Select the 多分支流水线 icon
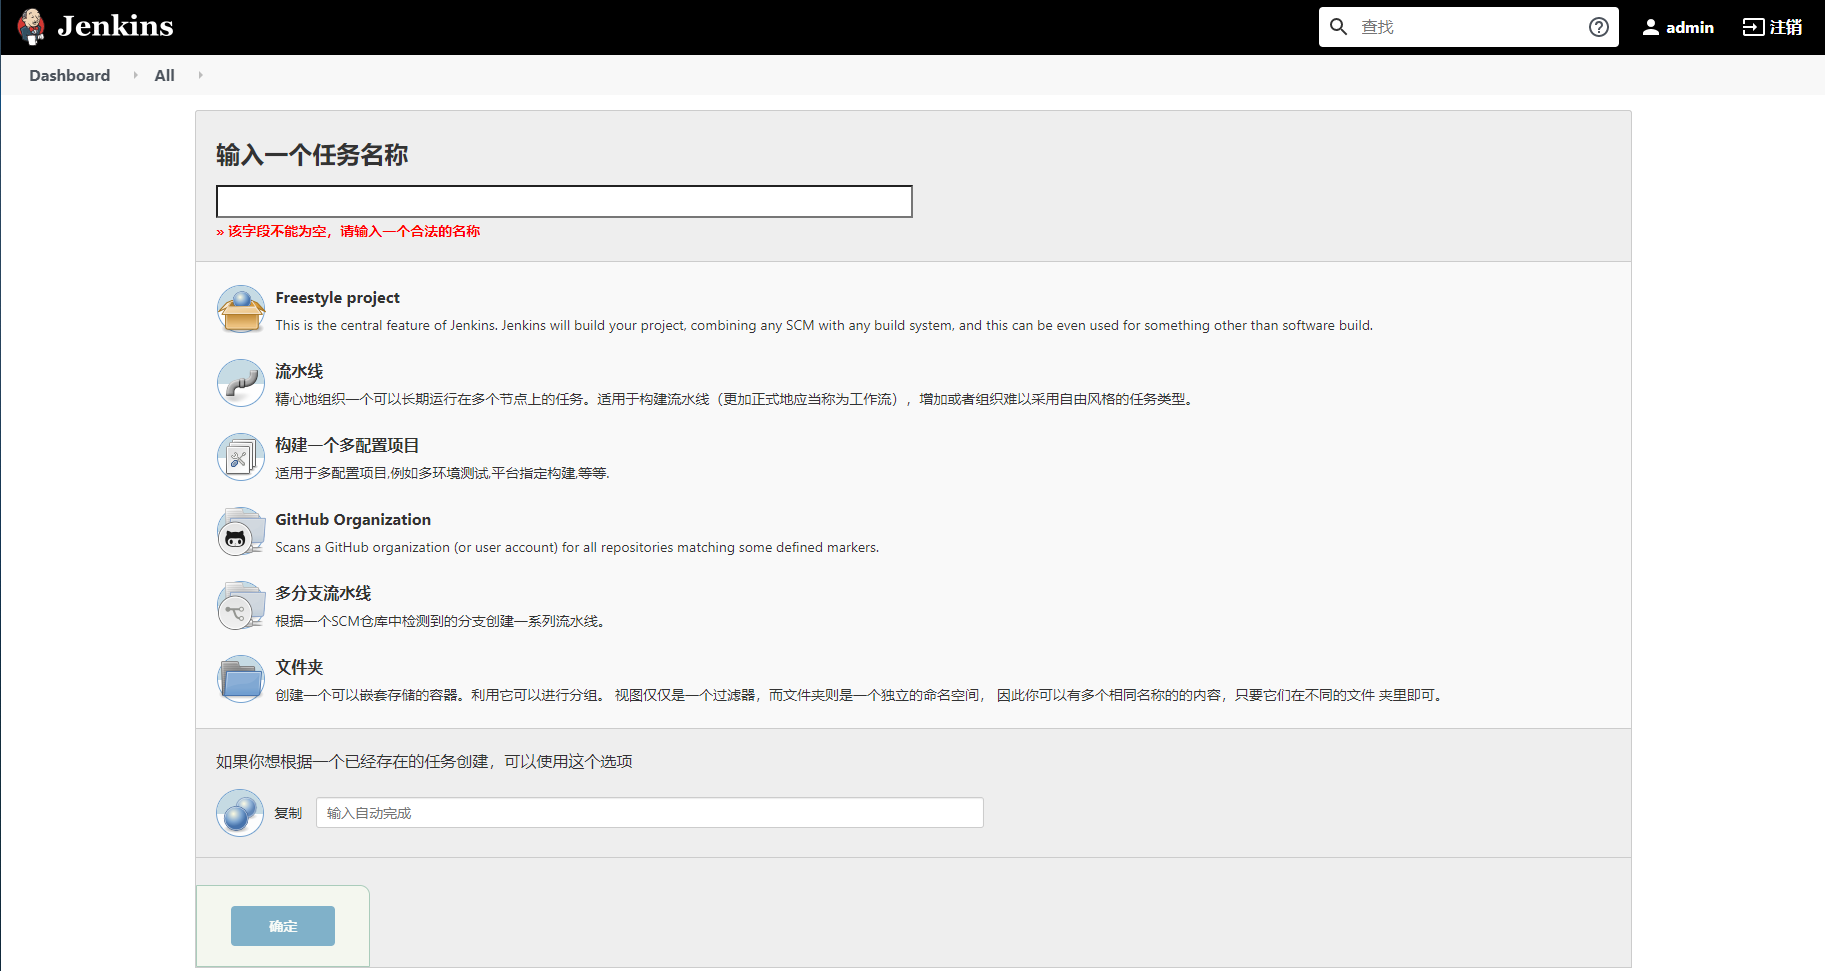The image size is (1825, 971). click(241, 605)
